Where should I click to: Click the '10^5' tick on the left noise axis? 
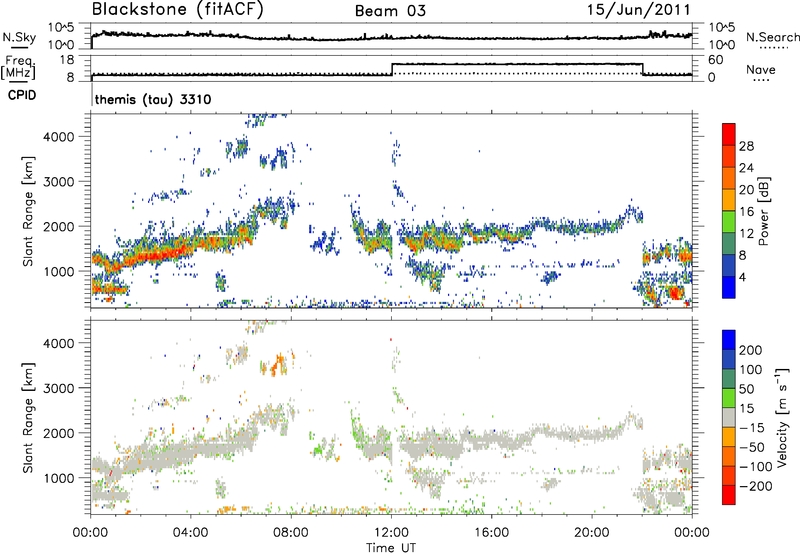pos(61,27)
